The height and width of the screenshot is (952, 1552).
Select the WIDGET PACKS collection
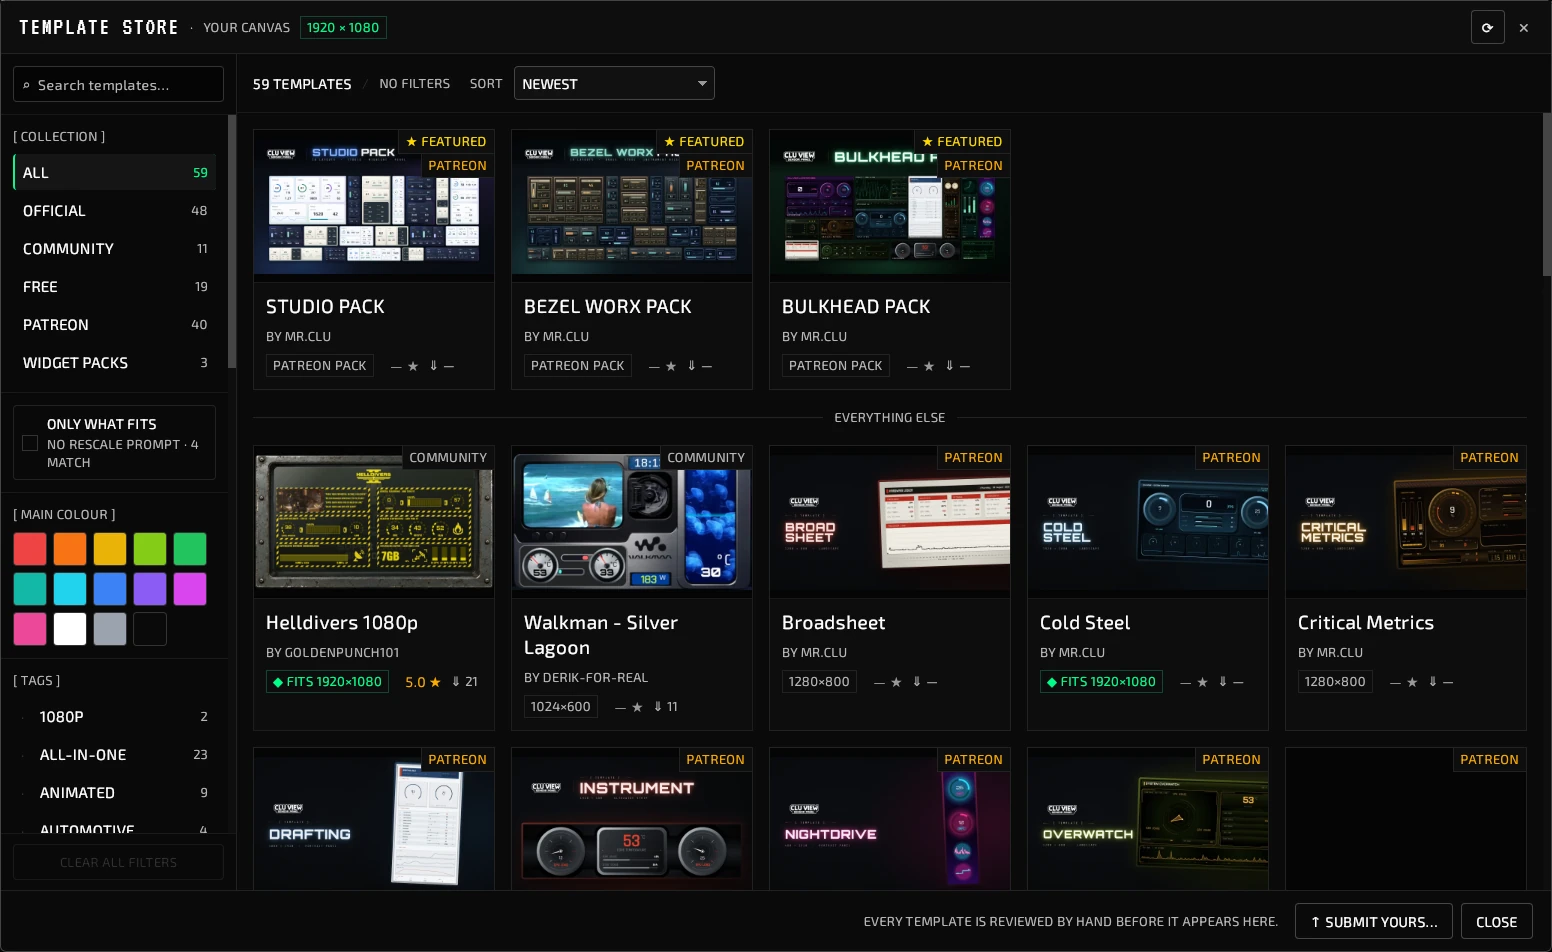tap(114, 363)
